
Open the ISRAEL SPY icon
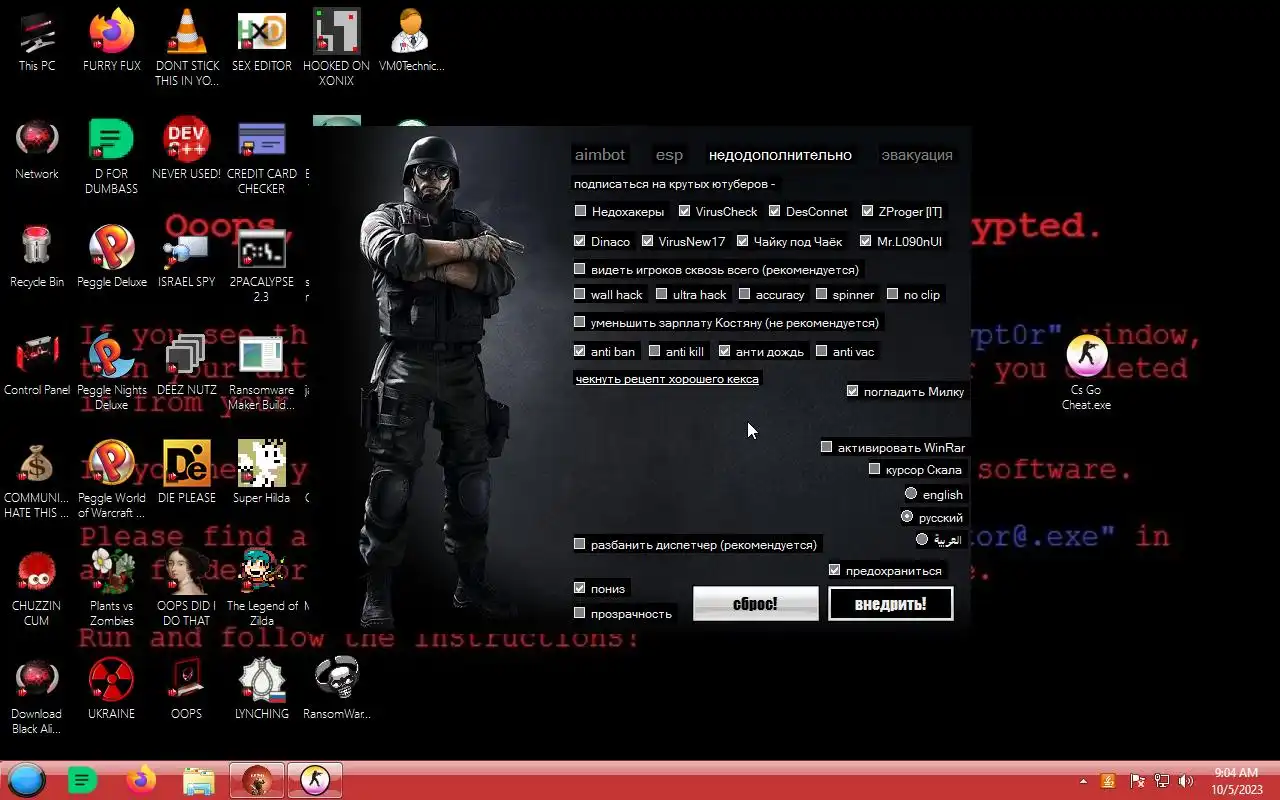(x=187, y=258)
